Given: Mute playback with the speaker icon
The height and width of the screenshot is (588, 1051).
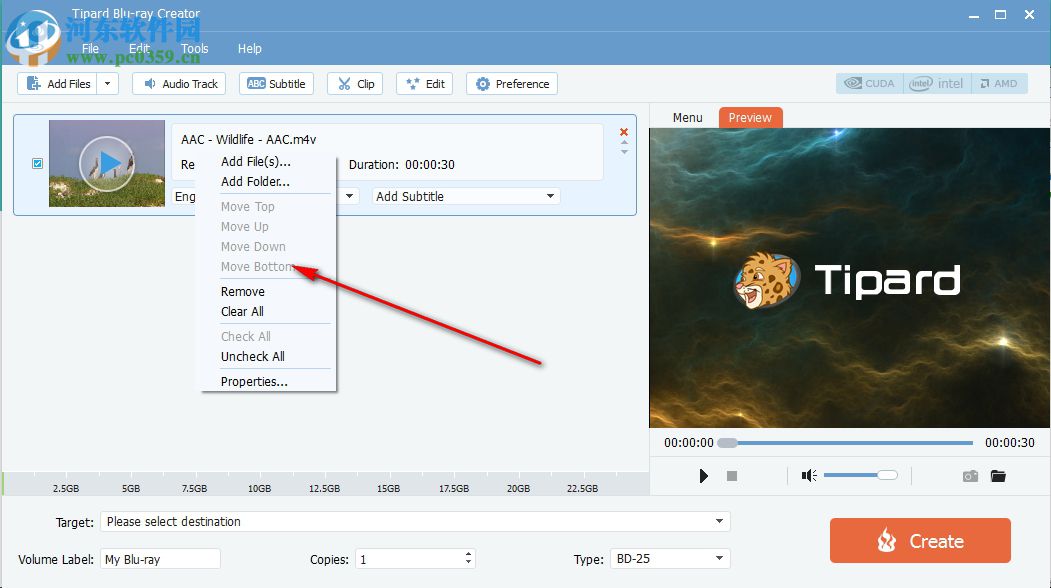Looking at the screenshot, I should tap(808, 475).
